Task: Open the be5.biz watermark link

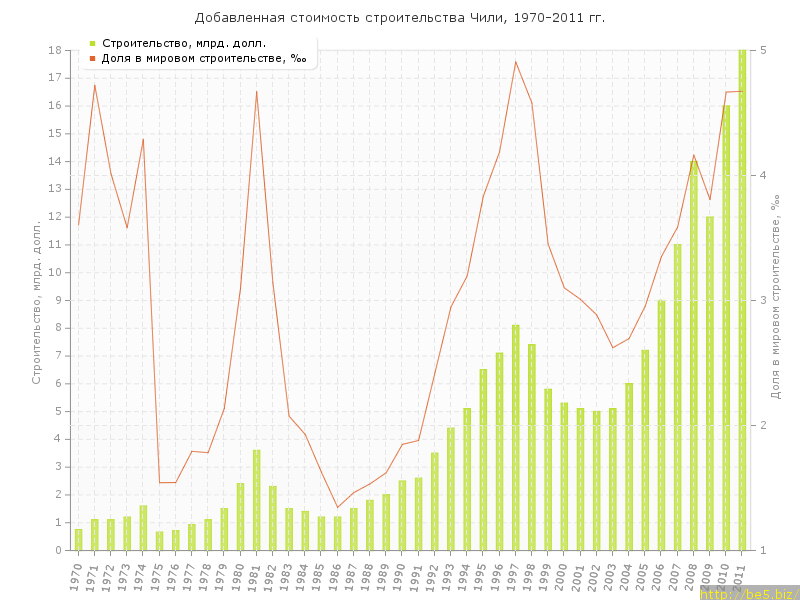Action: pyautogui.click(x=748, y=593)
